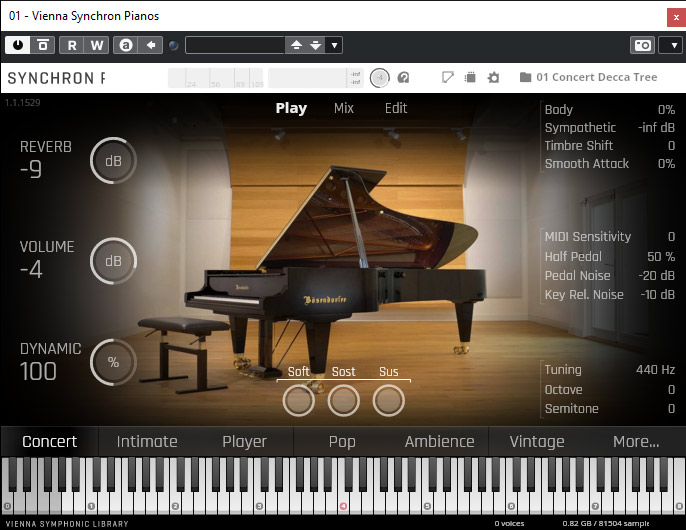Click the Soft pedal button
686x530 pixels.
(x=298, y=400)
